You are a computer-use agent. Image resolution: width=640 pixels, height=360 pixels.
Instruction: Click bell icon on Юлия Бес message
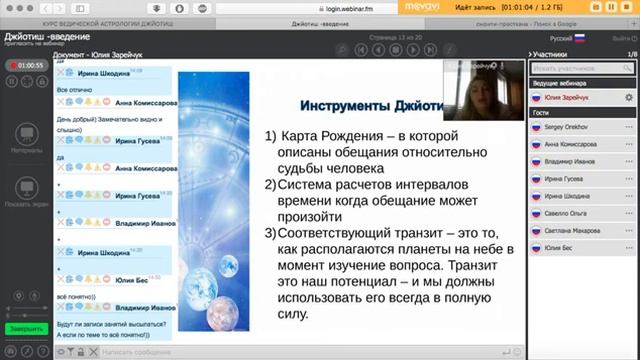88,279
